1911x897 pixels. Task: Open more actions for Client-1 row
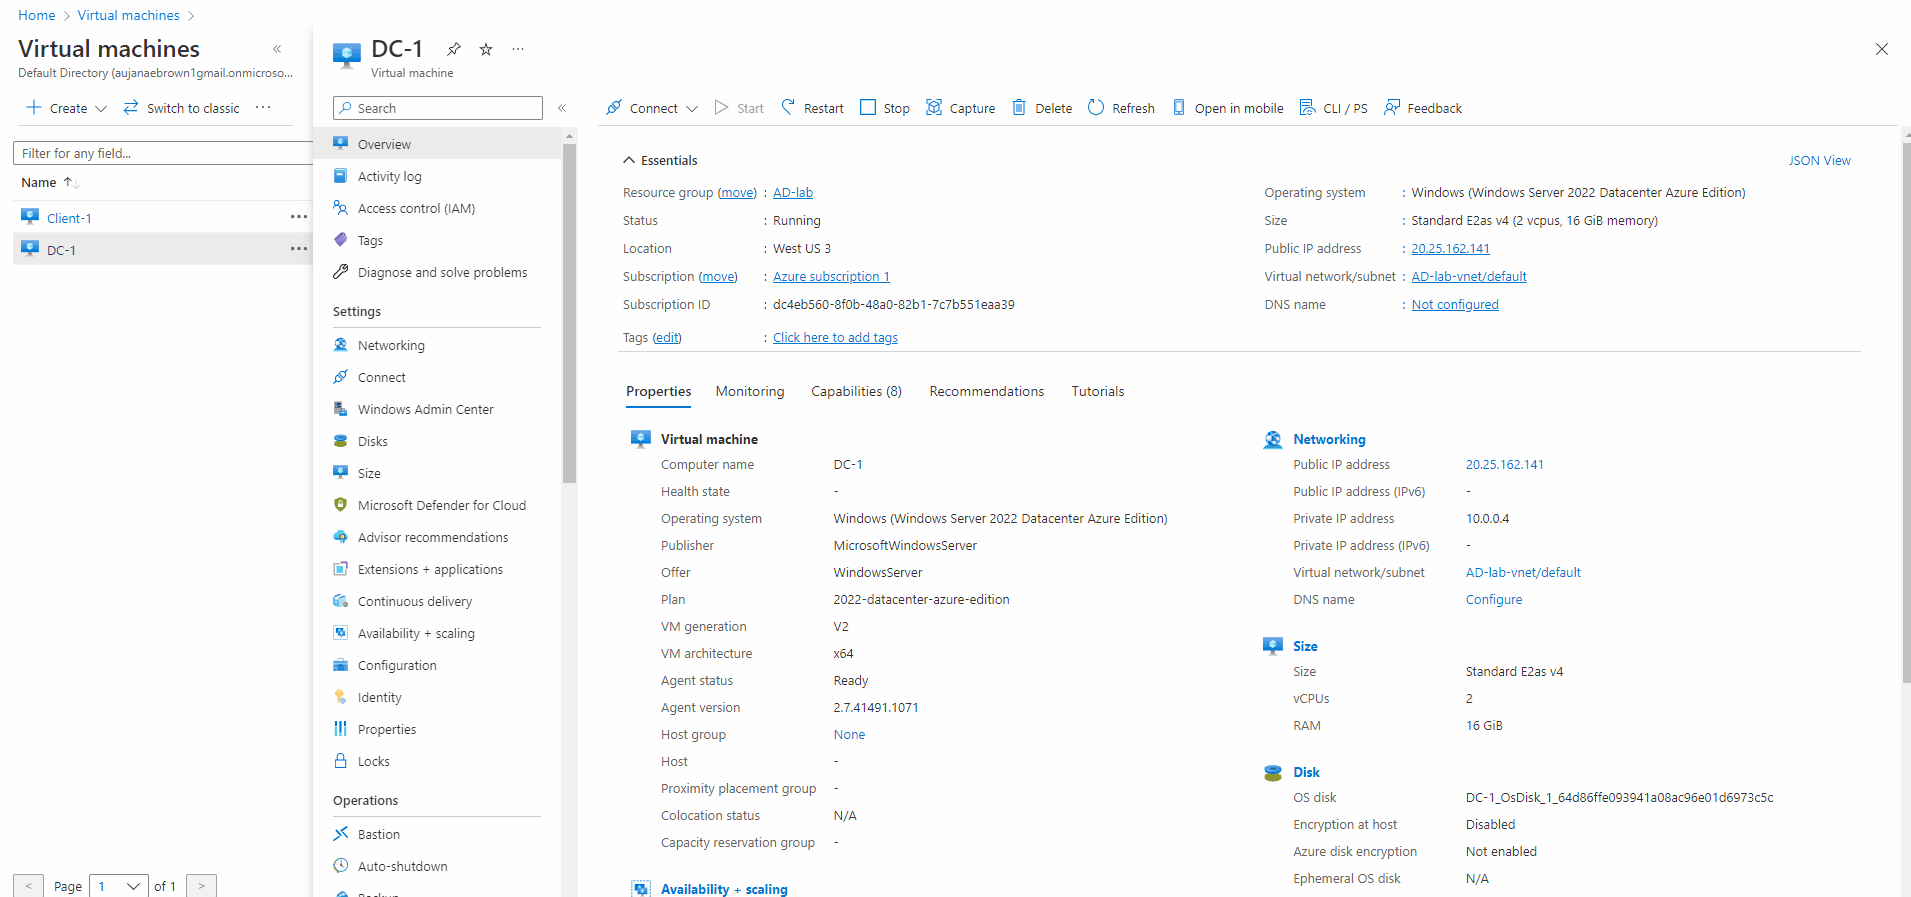(299, 217)
